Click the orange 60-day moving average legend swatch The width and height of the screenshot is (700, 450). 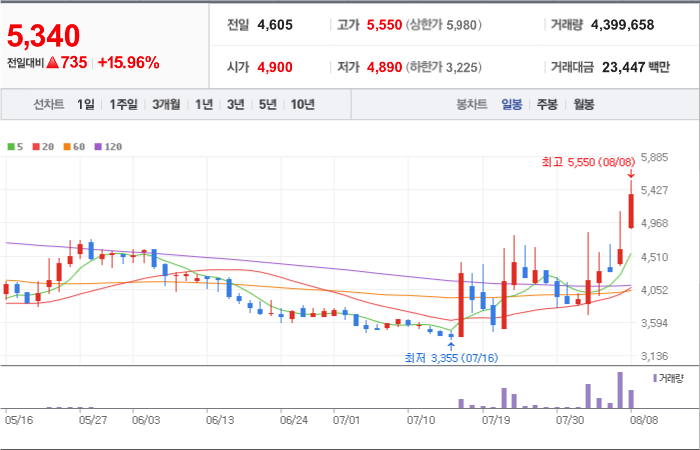pyautogui.click(x=67, y=146)
